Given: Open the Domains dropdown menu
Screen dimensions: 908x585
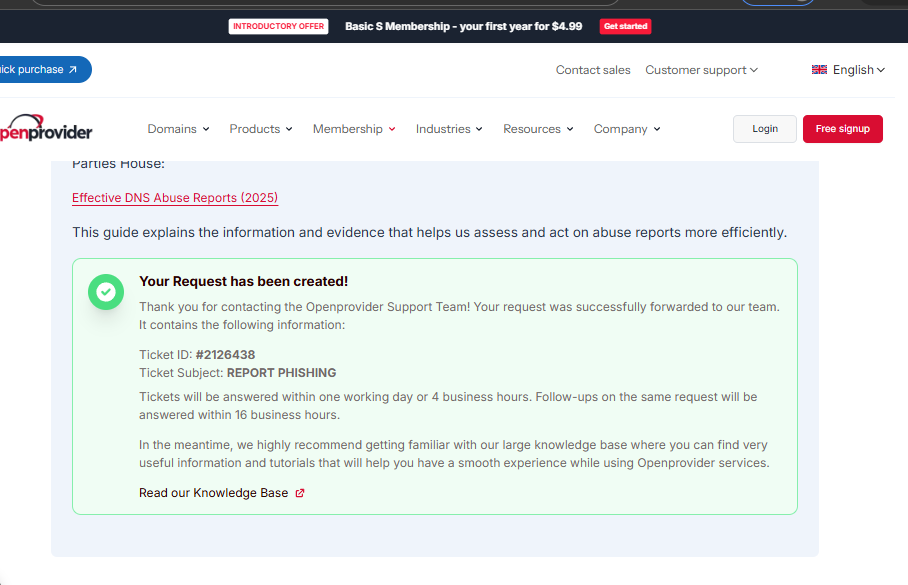Looking at the screenshot, I should pos(178,129).
